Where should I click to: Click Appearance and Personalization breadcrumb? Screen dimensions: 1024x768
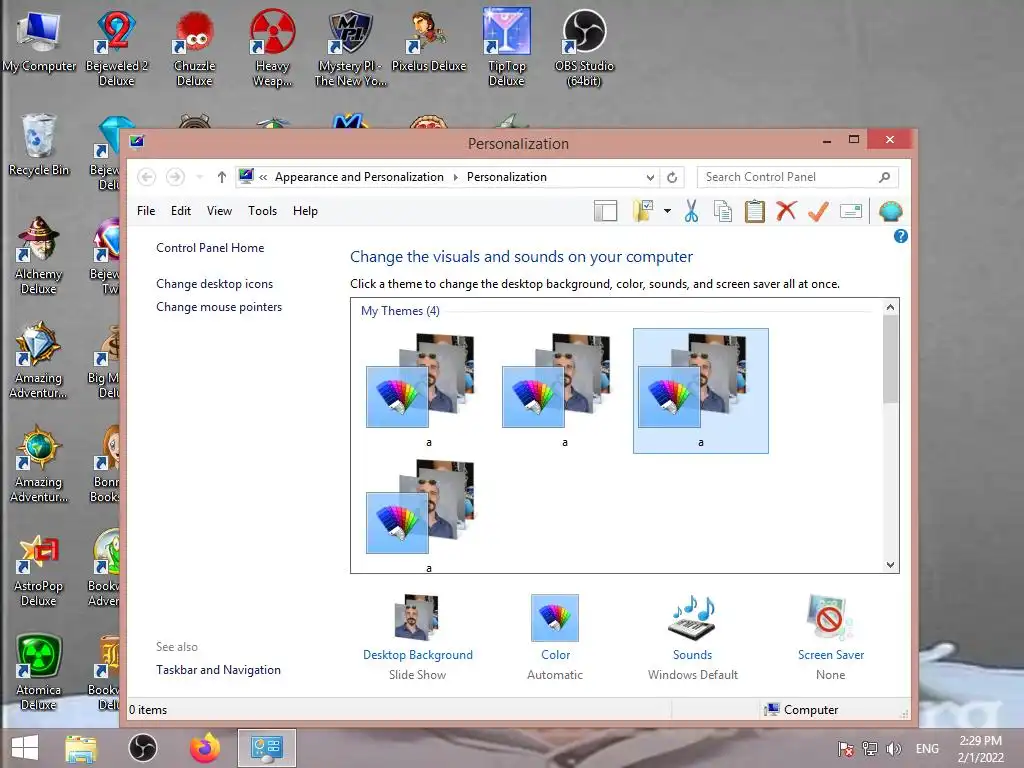[x=359, y=177]
